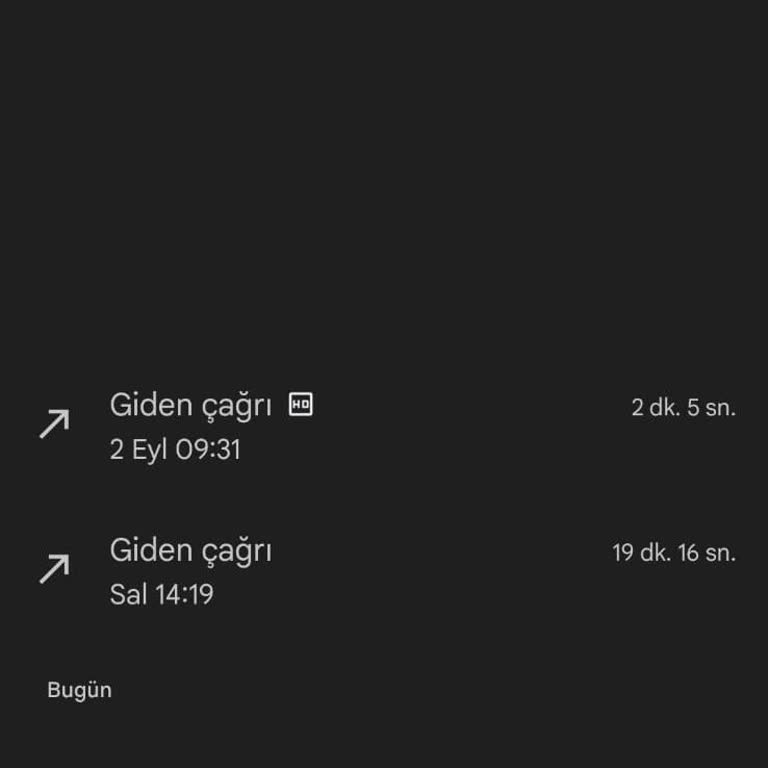Click the Sal 14:19 timestamp

click(x=161, y=595)
